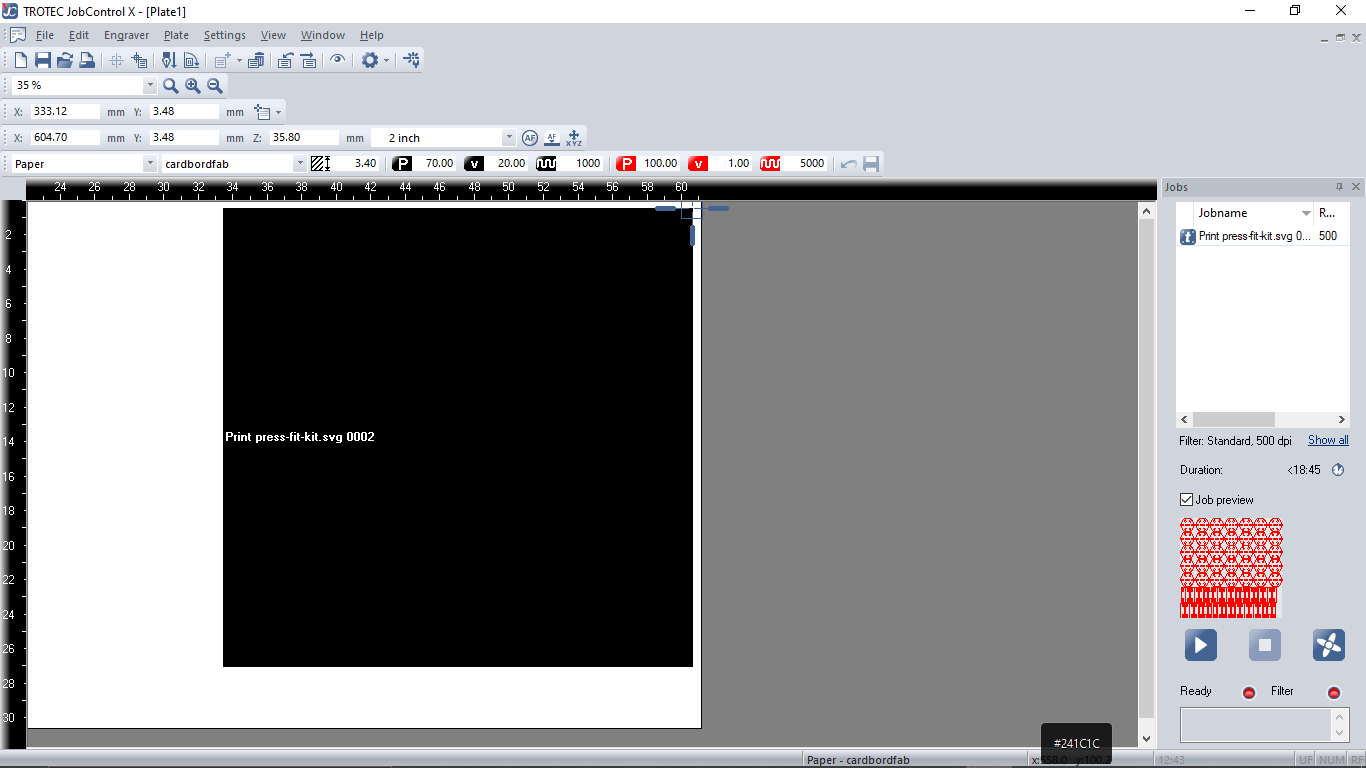Click the Jobname column header
The image size is (1366, 768).
tap(1255, 213)
